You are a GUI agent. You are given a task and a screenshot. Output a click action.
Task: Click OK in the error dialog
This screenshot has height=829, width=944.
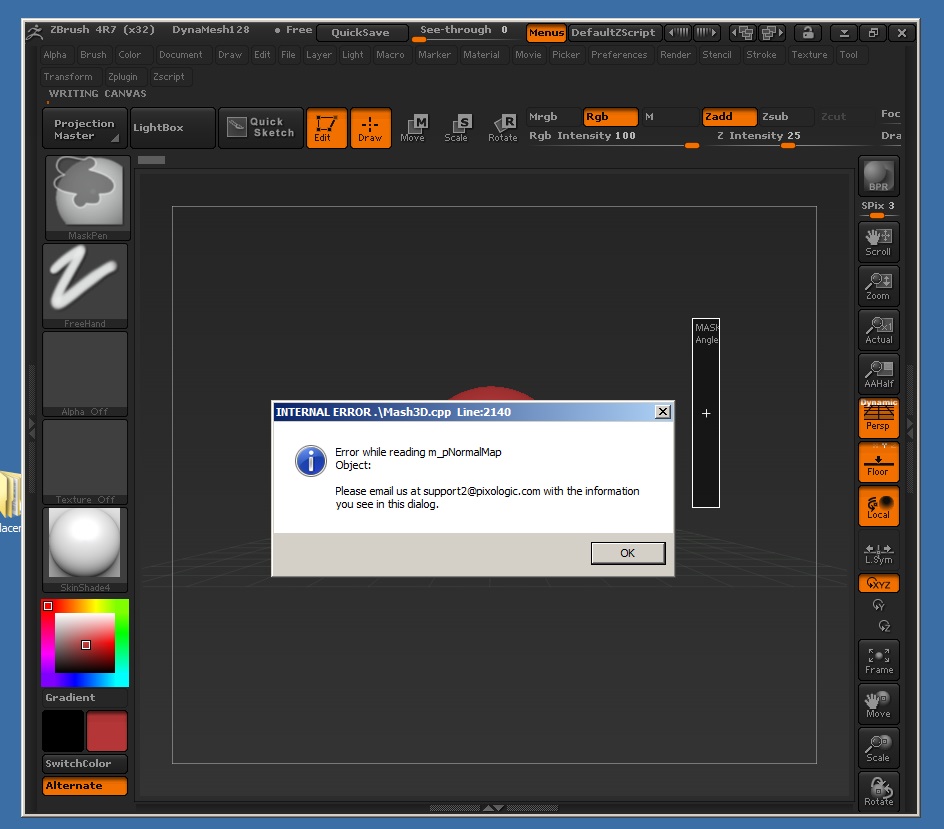coord(628,553)
